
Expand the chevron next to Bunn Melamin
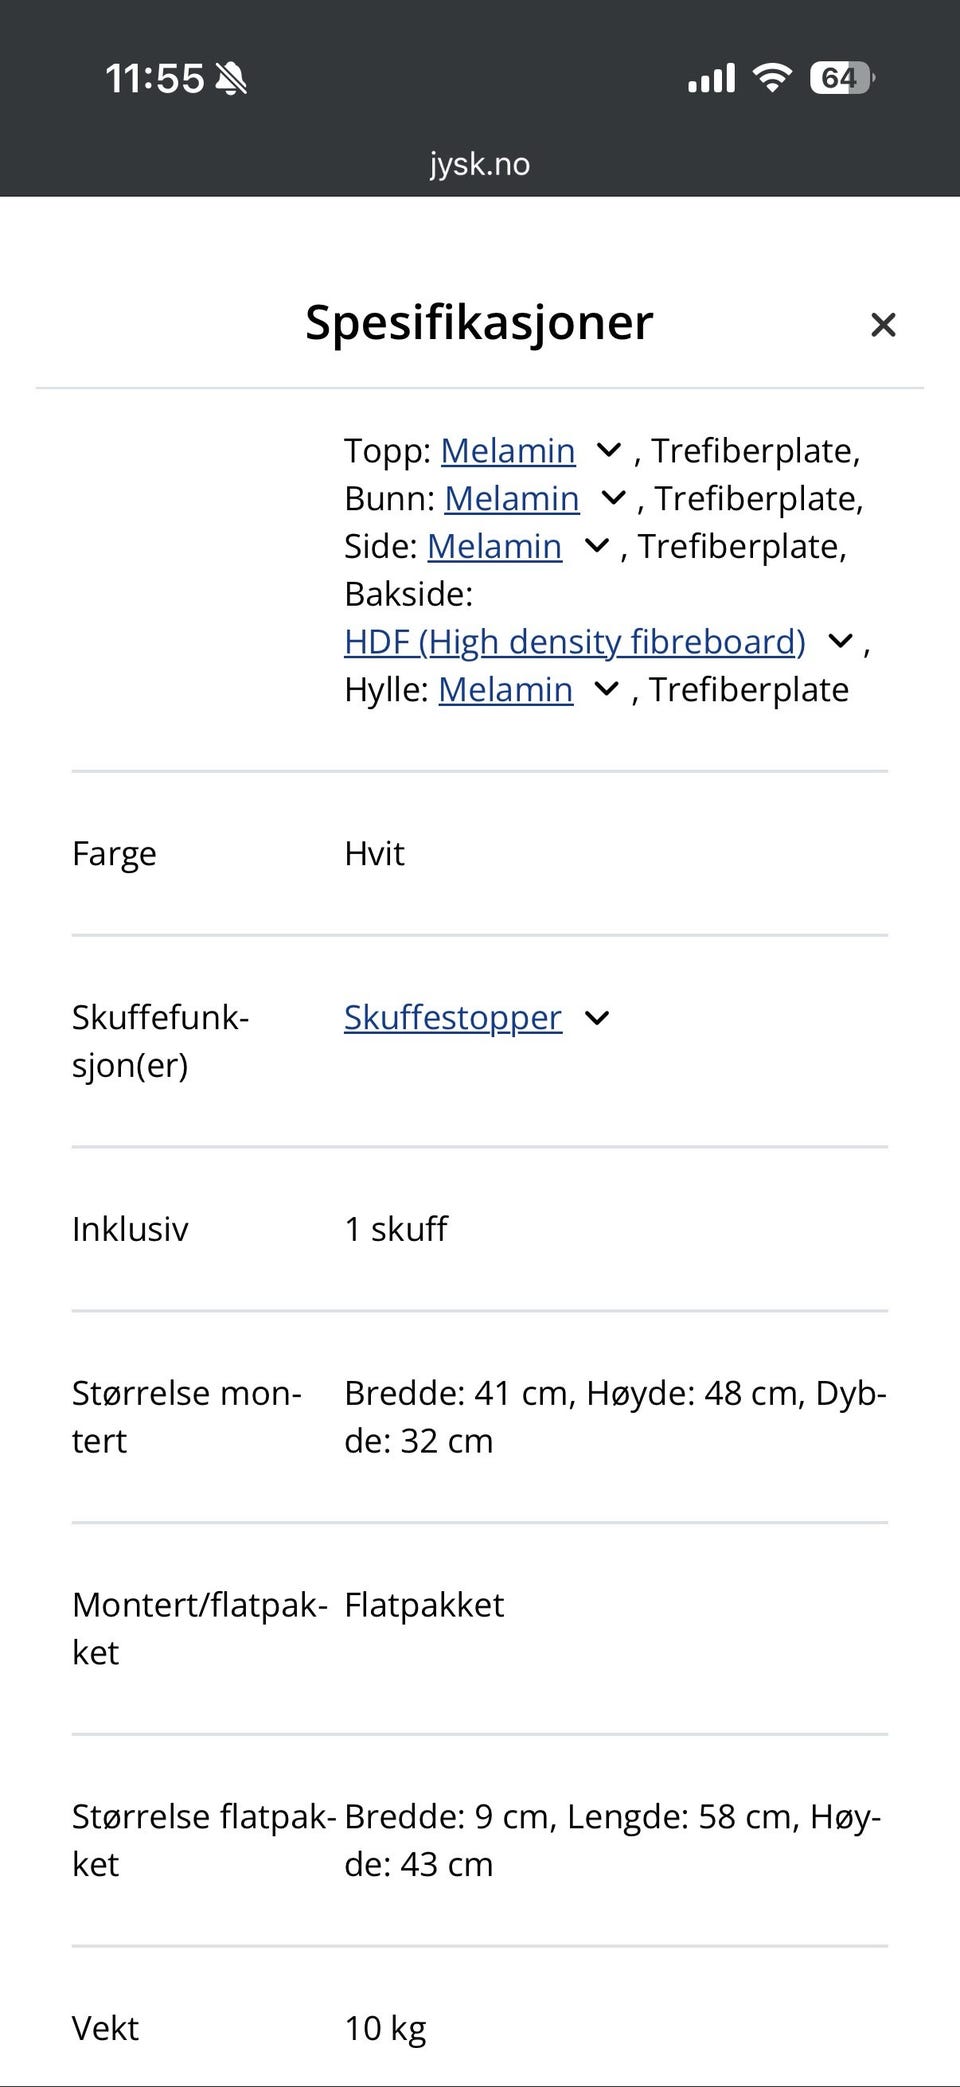[x=612, y=498]
